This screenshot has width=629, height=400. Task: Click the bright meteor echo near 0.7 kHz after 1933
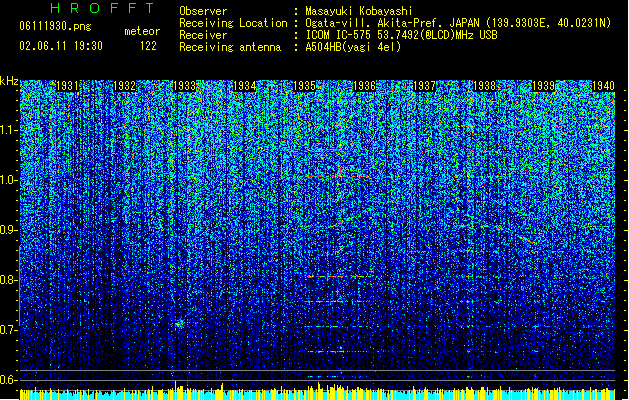pyautogui.click(x=179, y=323)
